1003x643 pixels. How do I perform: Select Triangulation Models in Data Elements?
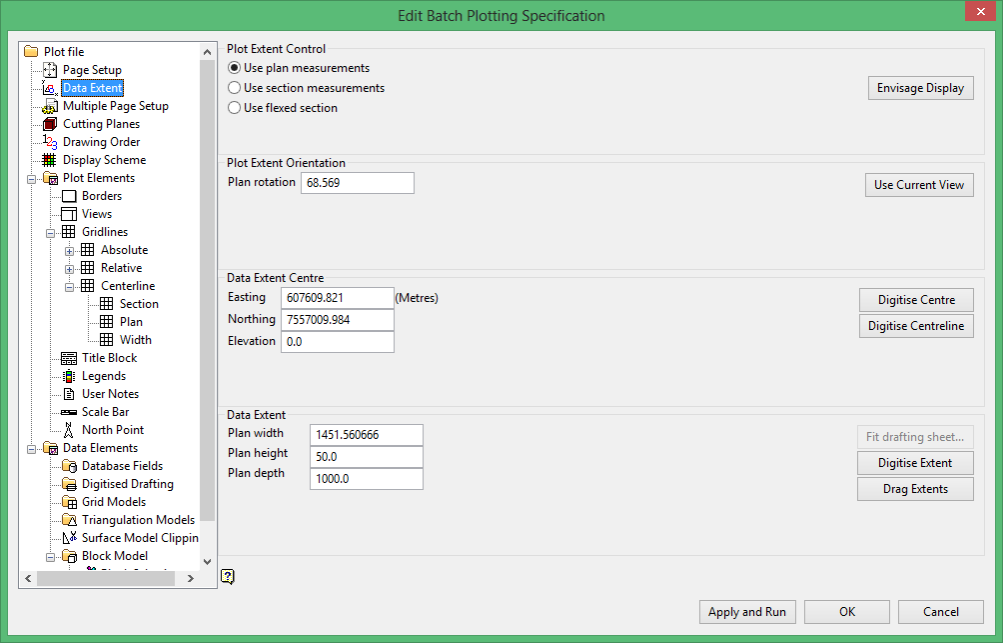138,520
